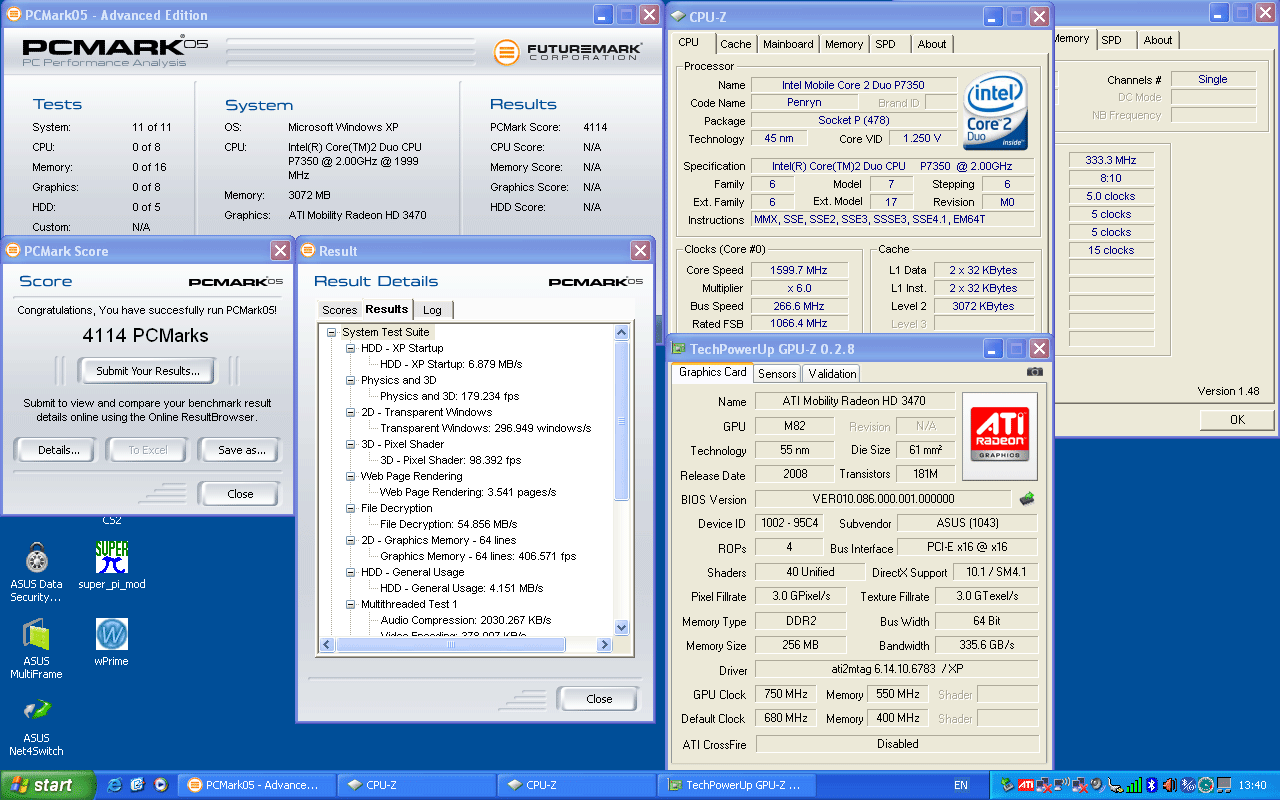Open the Log tab in Result
1280x800 pixels.
coord(432,310)
